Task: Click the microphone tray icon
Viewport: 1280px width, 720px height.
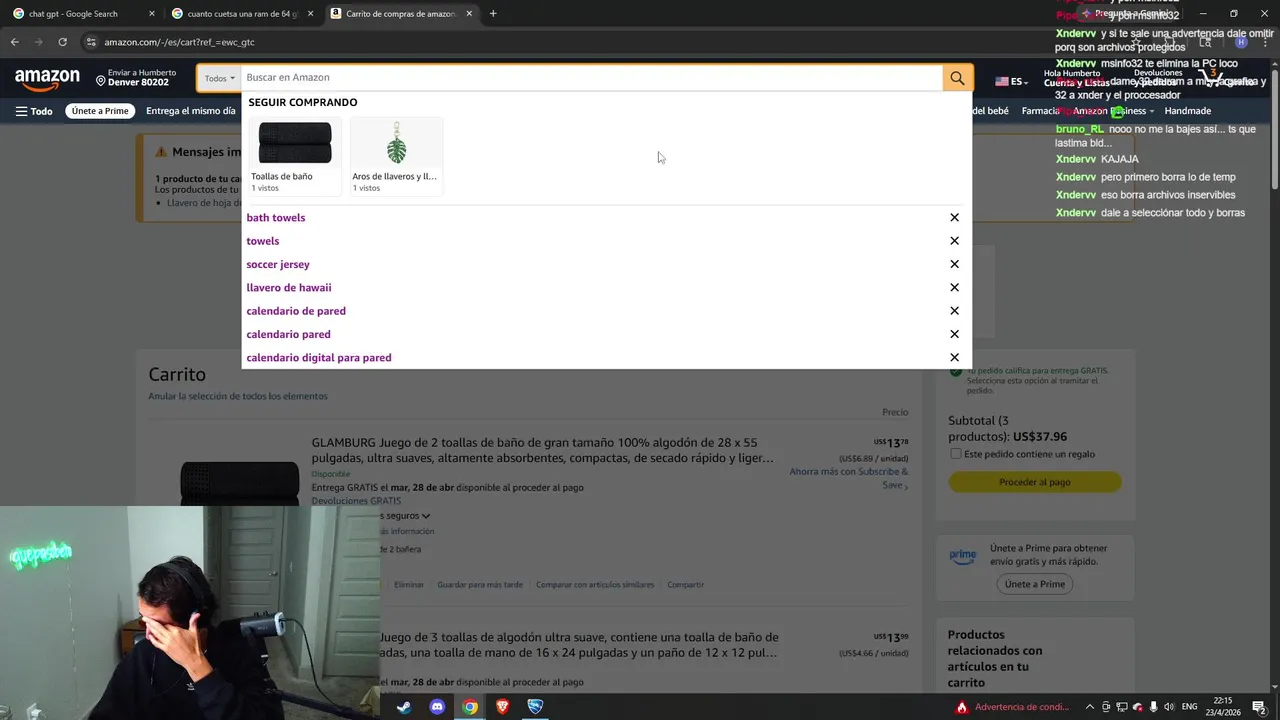Action: click(1154, 707)
